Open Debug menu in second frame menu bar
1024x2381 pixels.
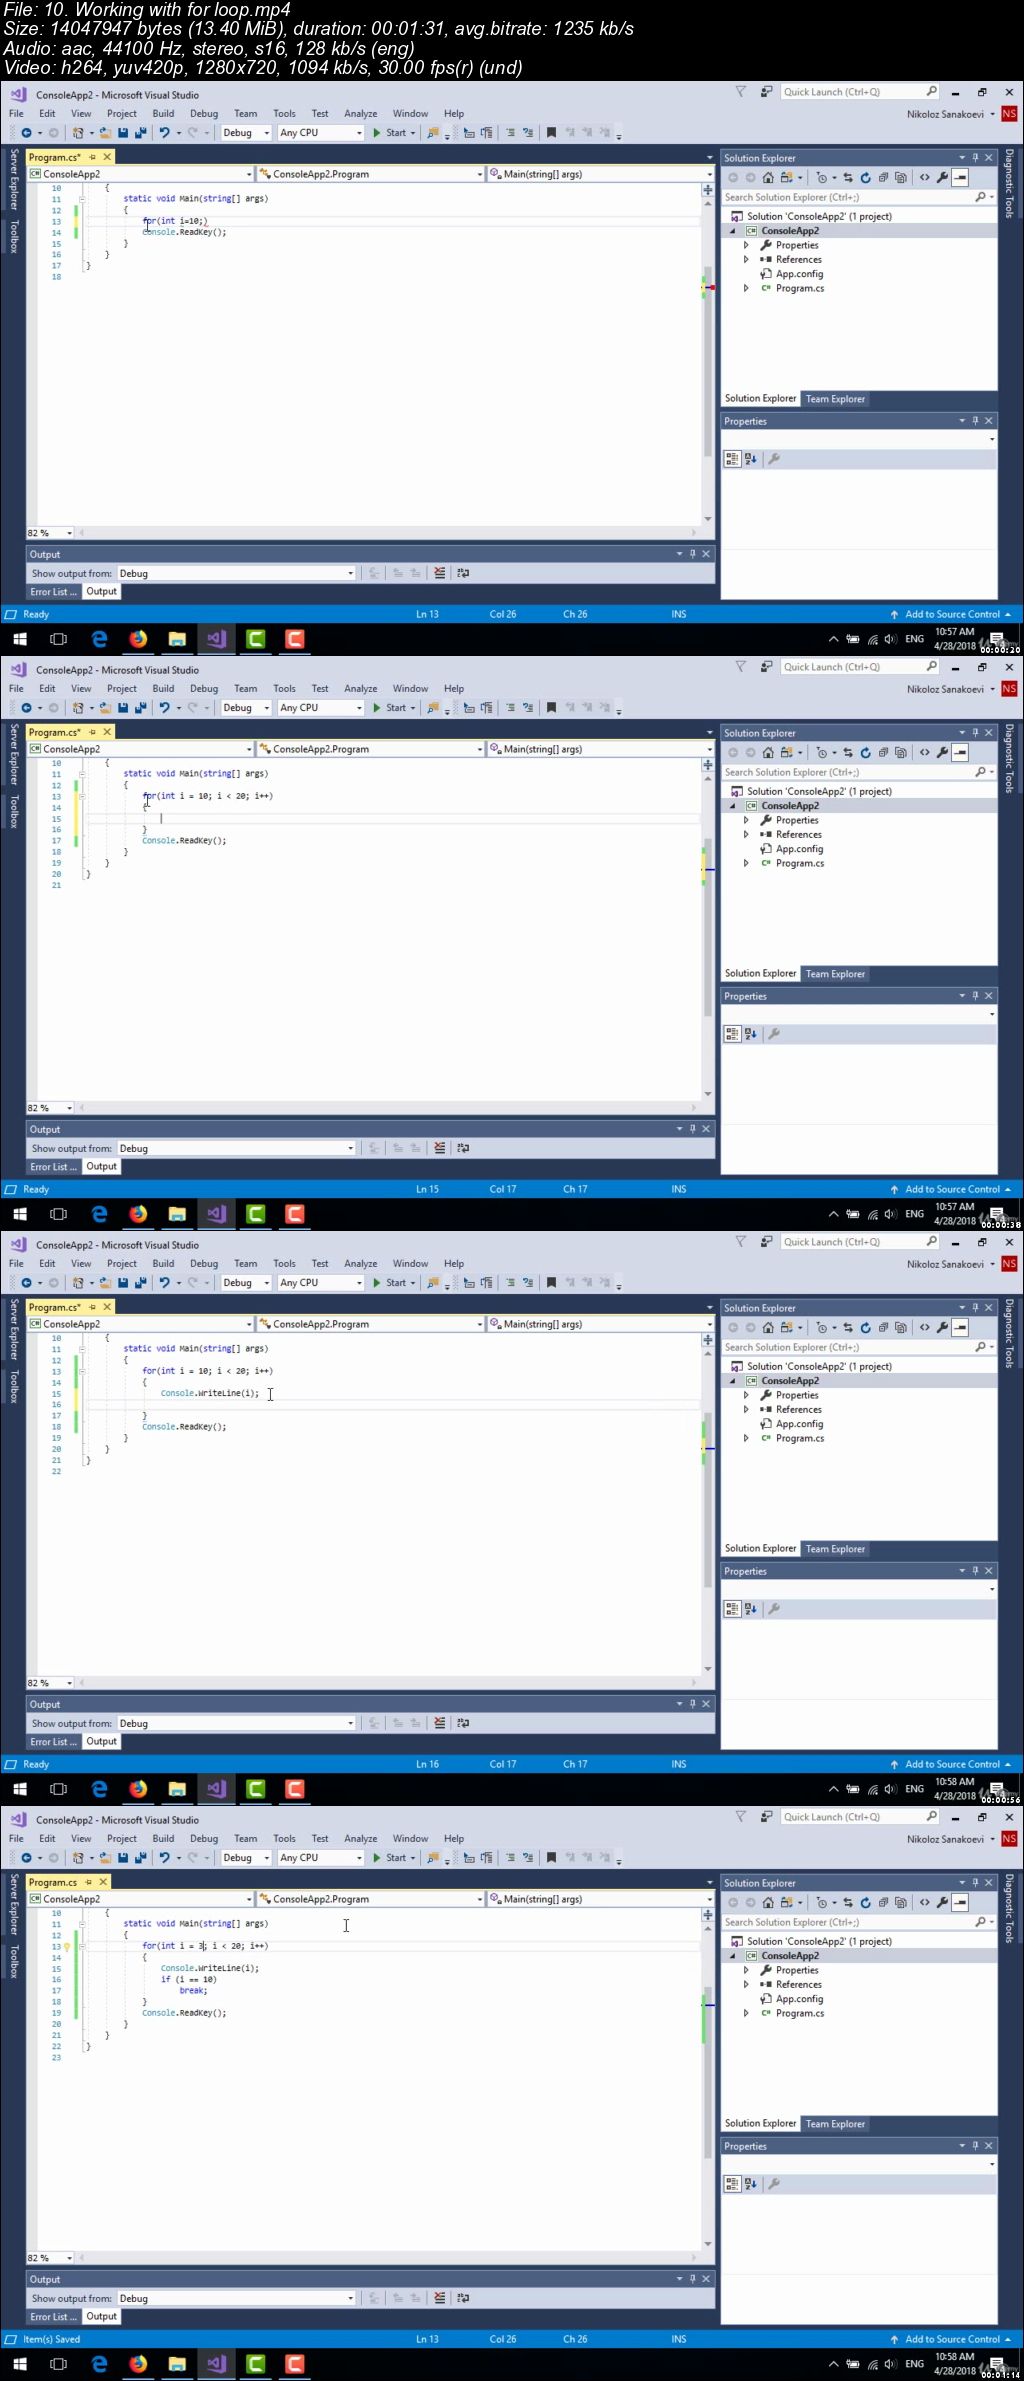coord(204,689)
